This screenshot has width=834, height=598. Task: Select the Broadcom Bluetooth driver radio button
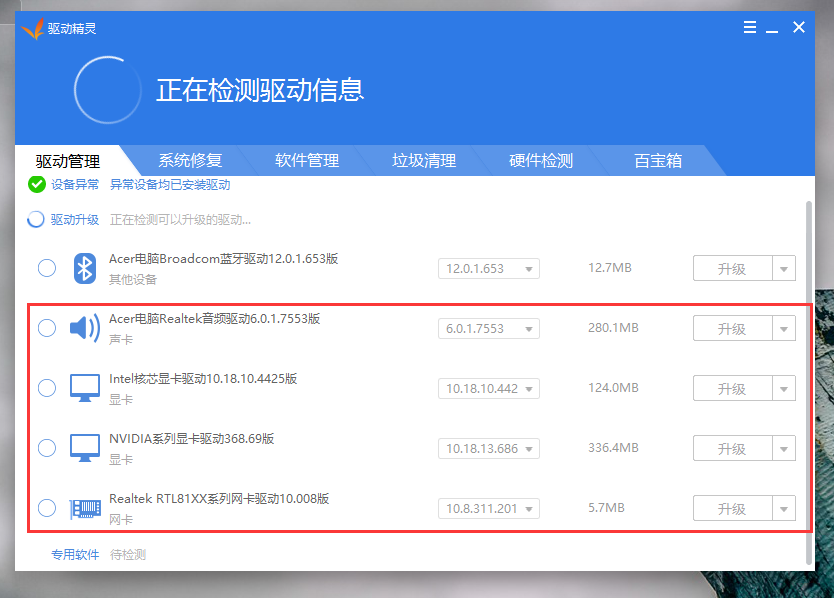[47, 268]
